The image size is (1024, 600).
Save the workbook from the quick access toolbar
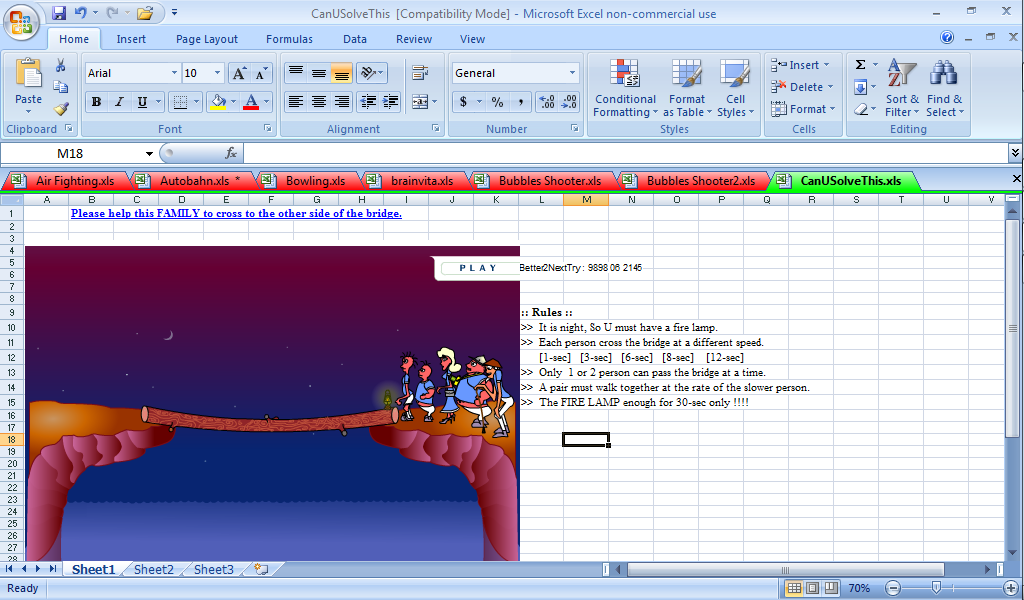(x=59, y=12)
